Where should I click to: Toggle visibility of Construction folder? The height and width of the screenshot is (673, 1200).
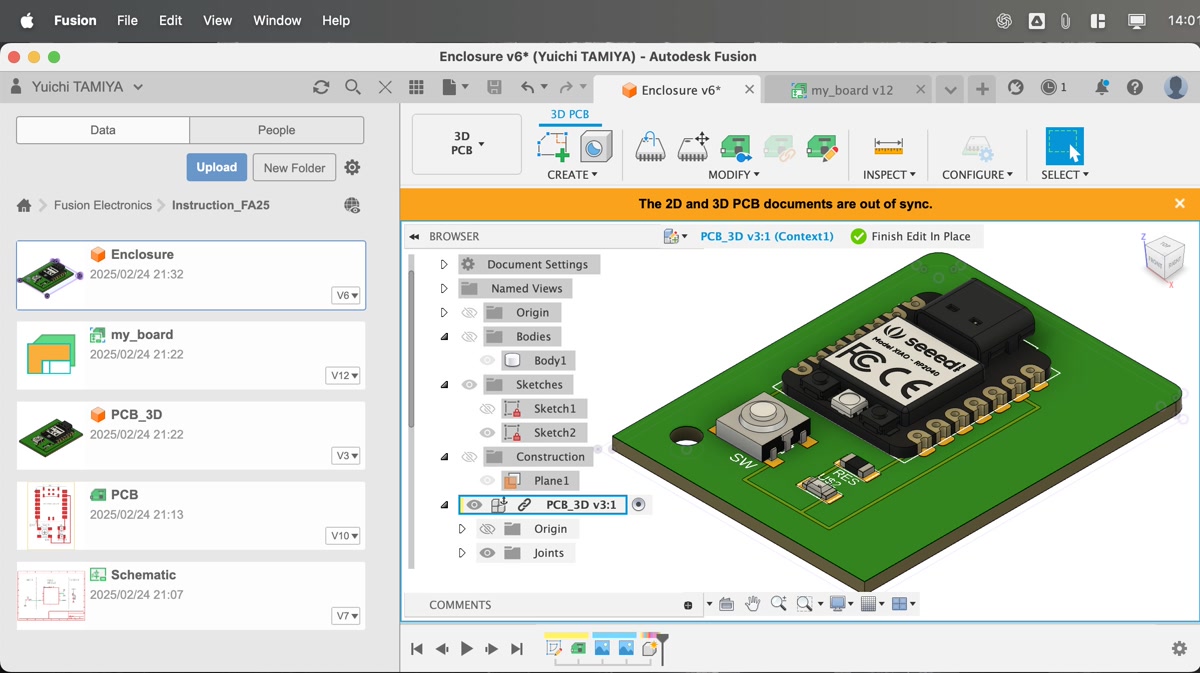point(469,456)
